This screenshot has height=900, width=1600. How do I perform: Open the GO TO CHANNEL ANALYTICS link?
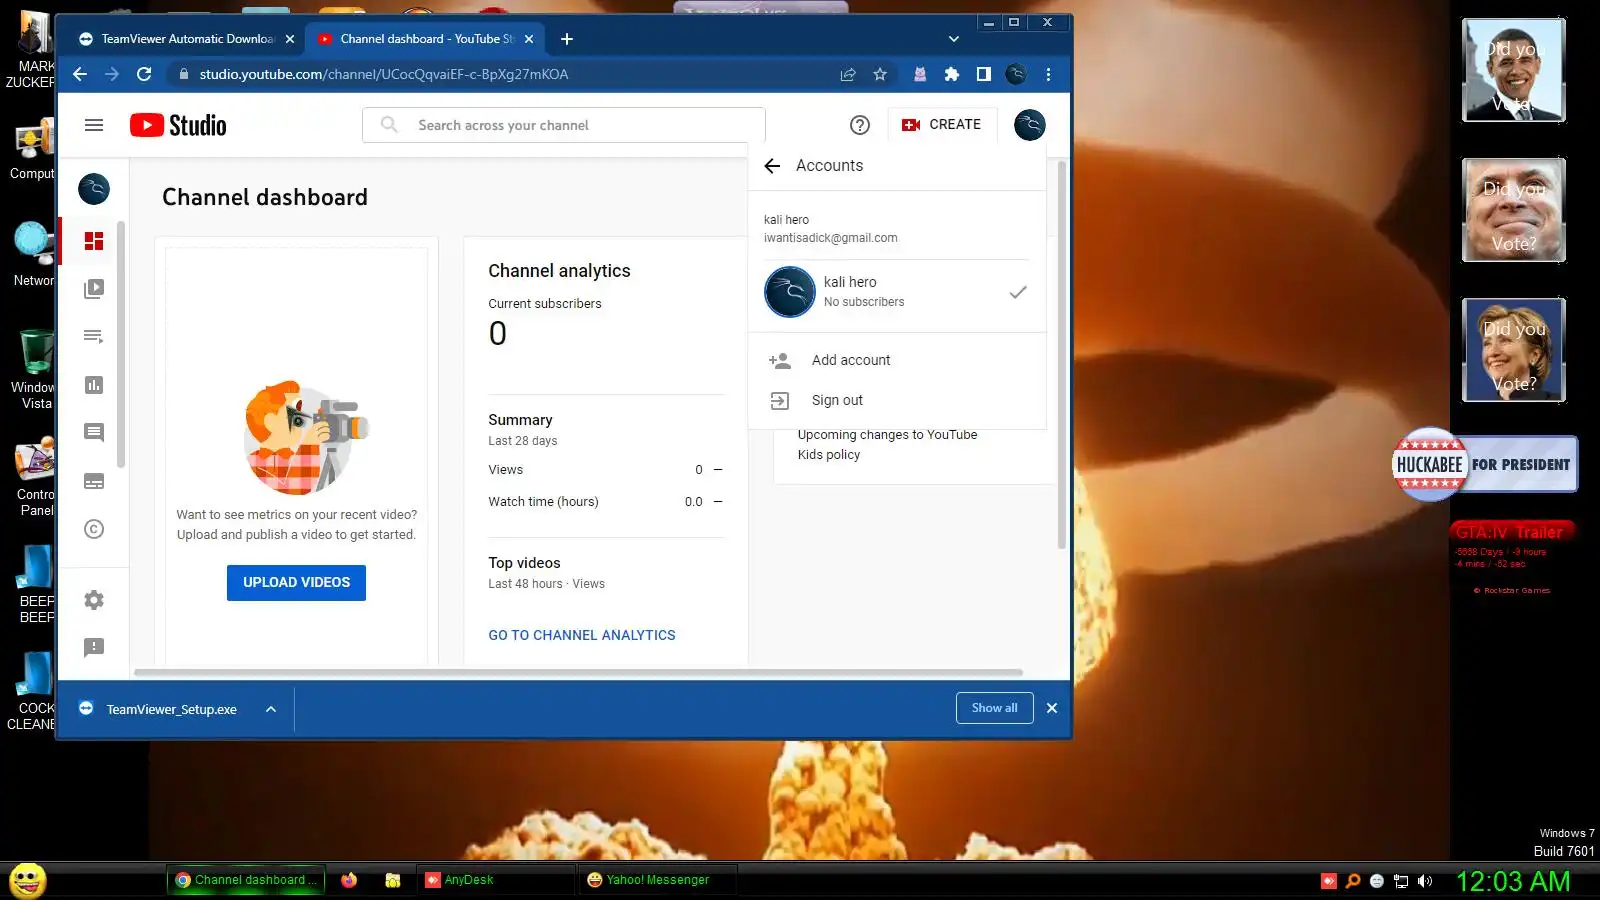click(x=582, y=635)
